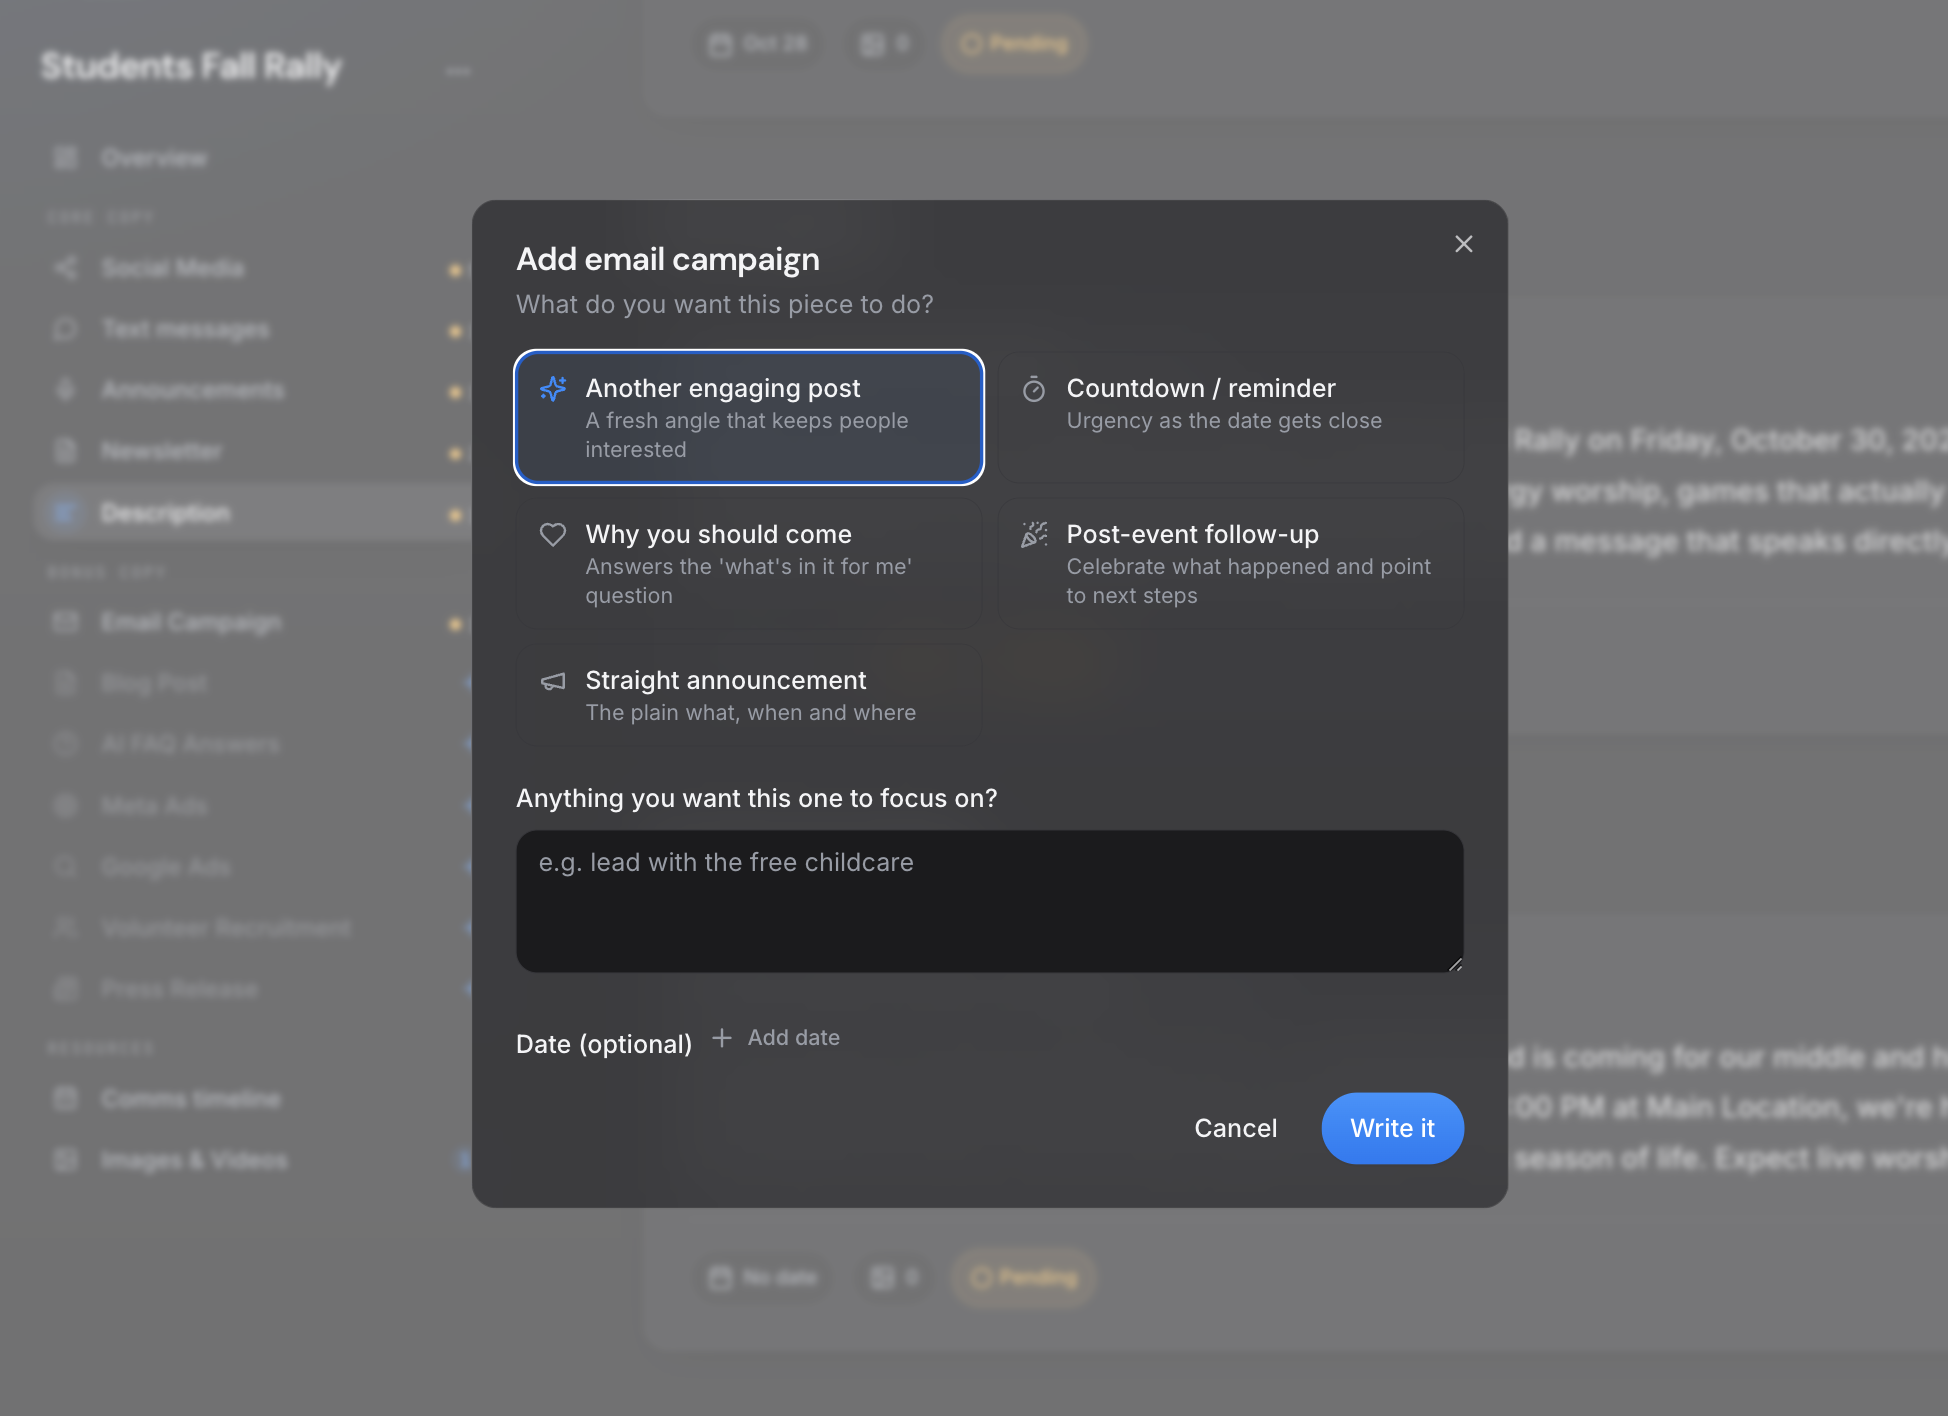Pick the 'Why you should come' option
1948x1416 pixels.
pos(749,563)
